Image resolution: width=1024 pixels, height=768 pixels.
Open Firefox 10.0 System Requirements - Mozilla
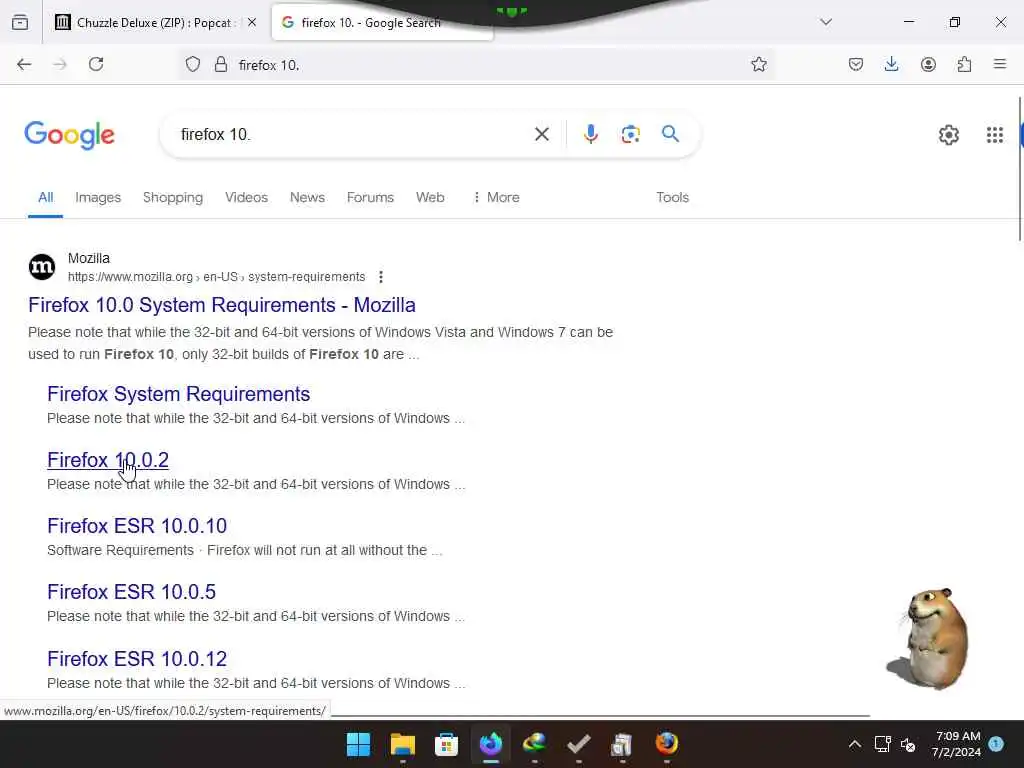coord(222,305)
